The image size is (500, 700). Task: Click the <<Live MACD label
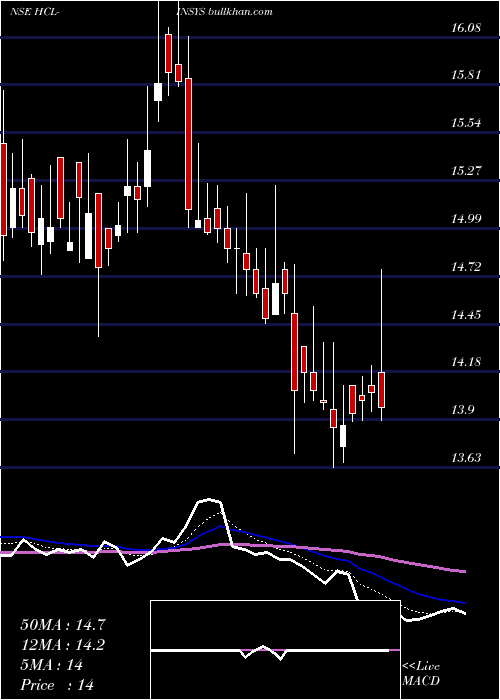(421, 673)
